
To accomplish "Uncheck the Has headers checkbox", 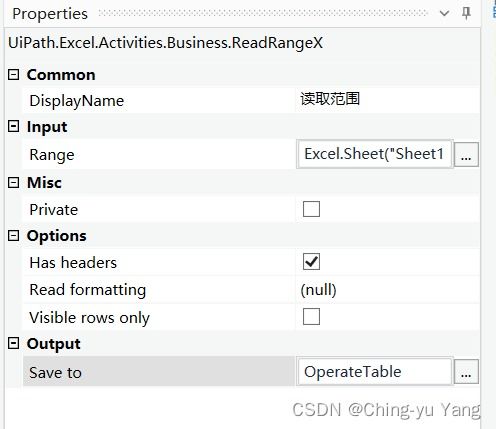I will 311,262.
